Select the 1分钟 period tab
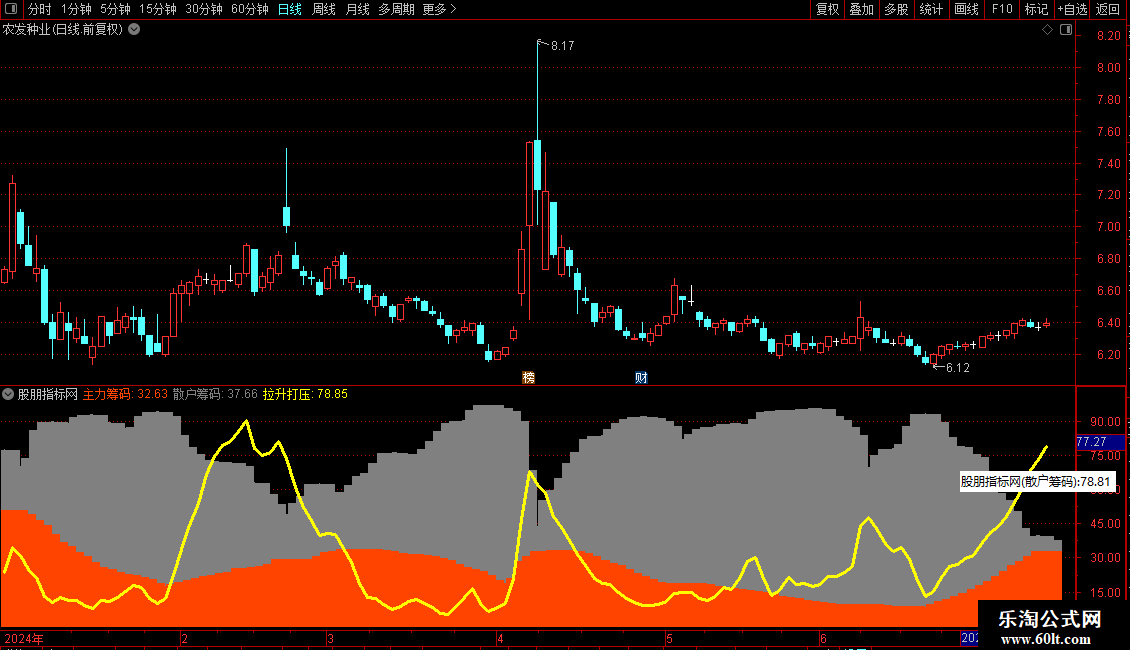This screenshot has height=650, width=1130. pyautogui.click(x=76, y=9)
